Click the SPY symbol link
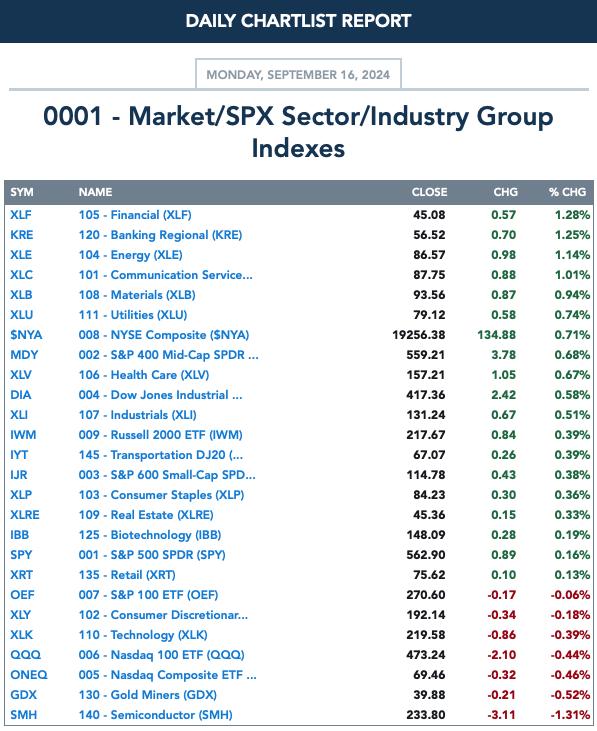Image resolution: width=597 pixels, height=731 pixels. (21, 555)
